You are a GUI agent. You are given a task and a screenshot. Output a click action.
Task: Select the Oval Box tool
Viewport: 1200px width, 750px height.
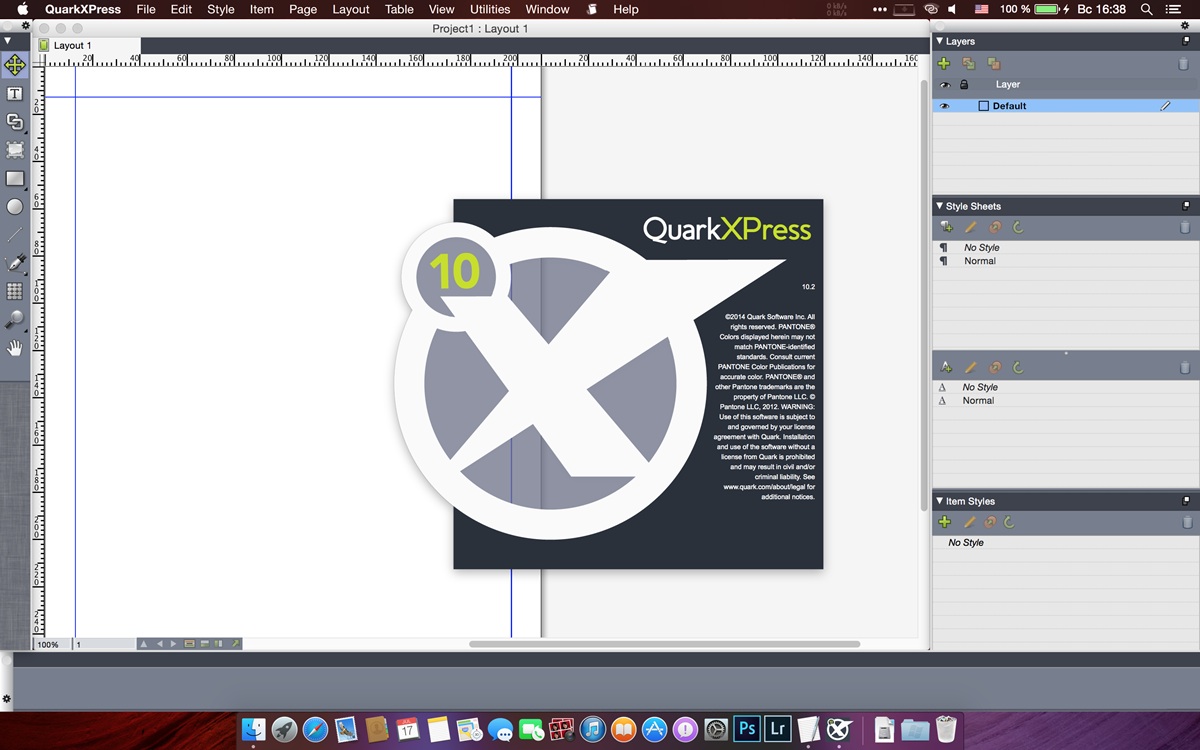(x=15, y=207)
